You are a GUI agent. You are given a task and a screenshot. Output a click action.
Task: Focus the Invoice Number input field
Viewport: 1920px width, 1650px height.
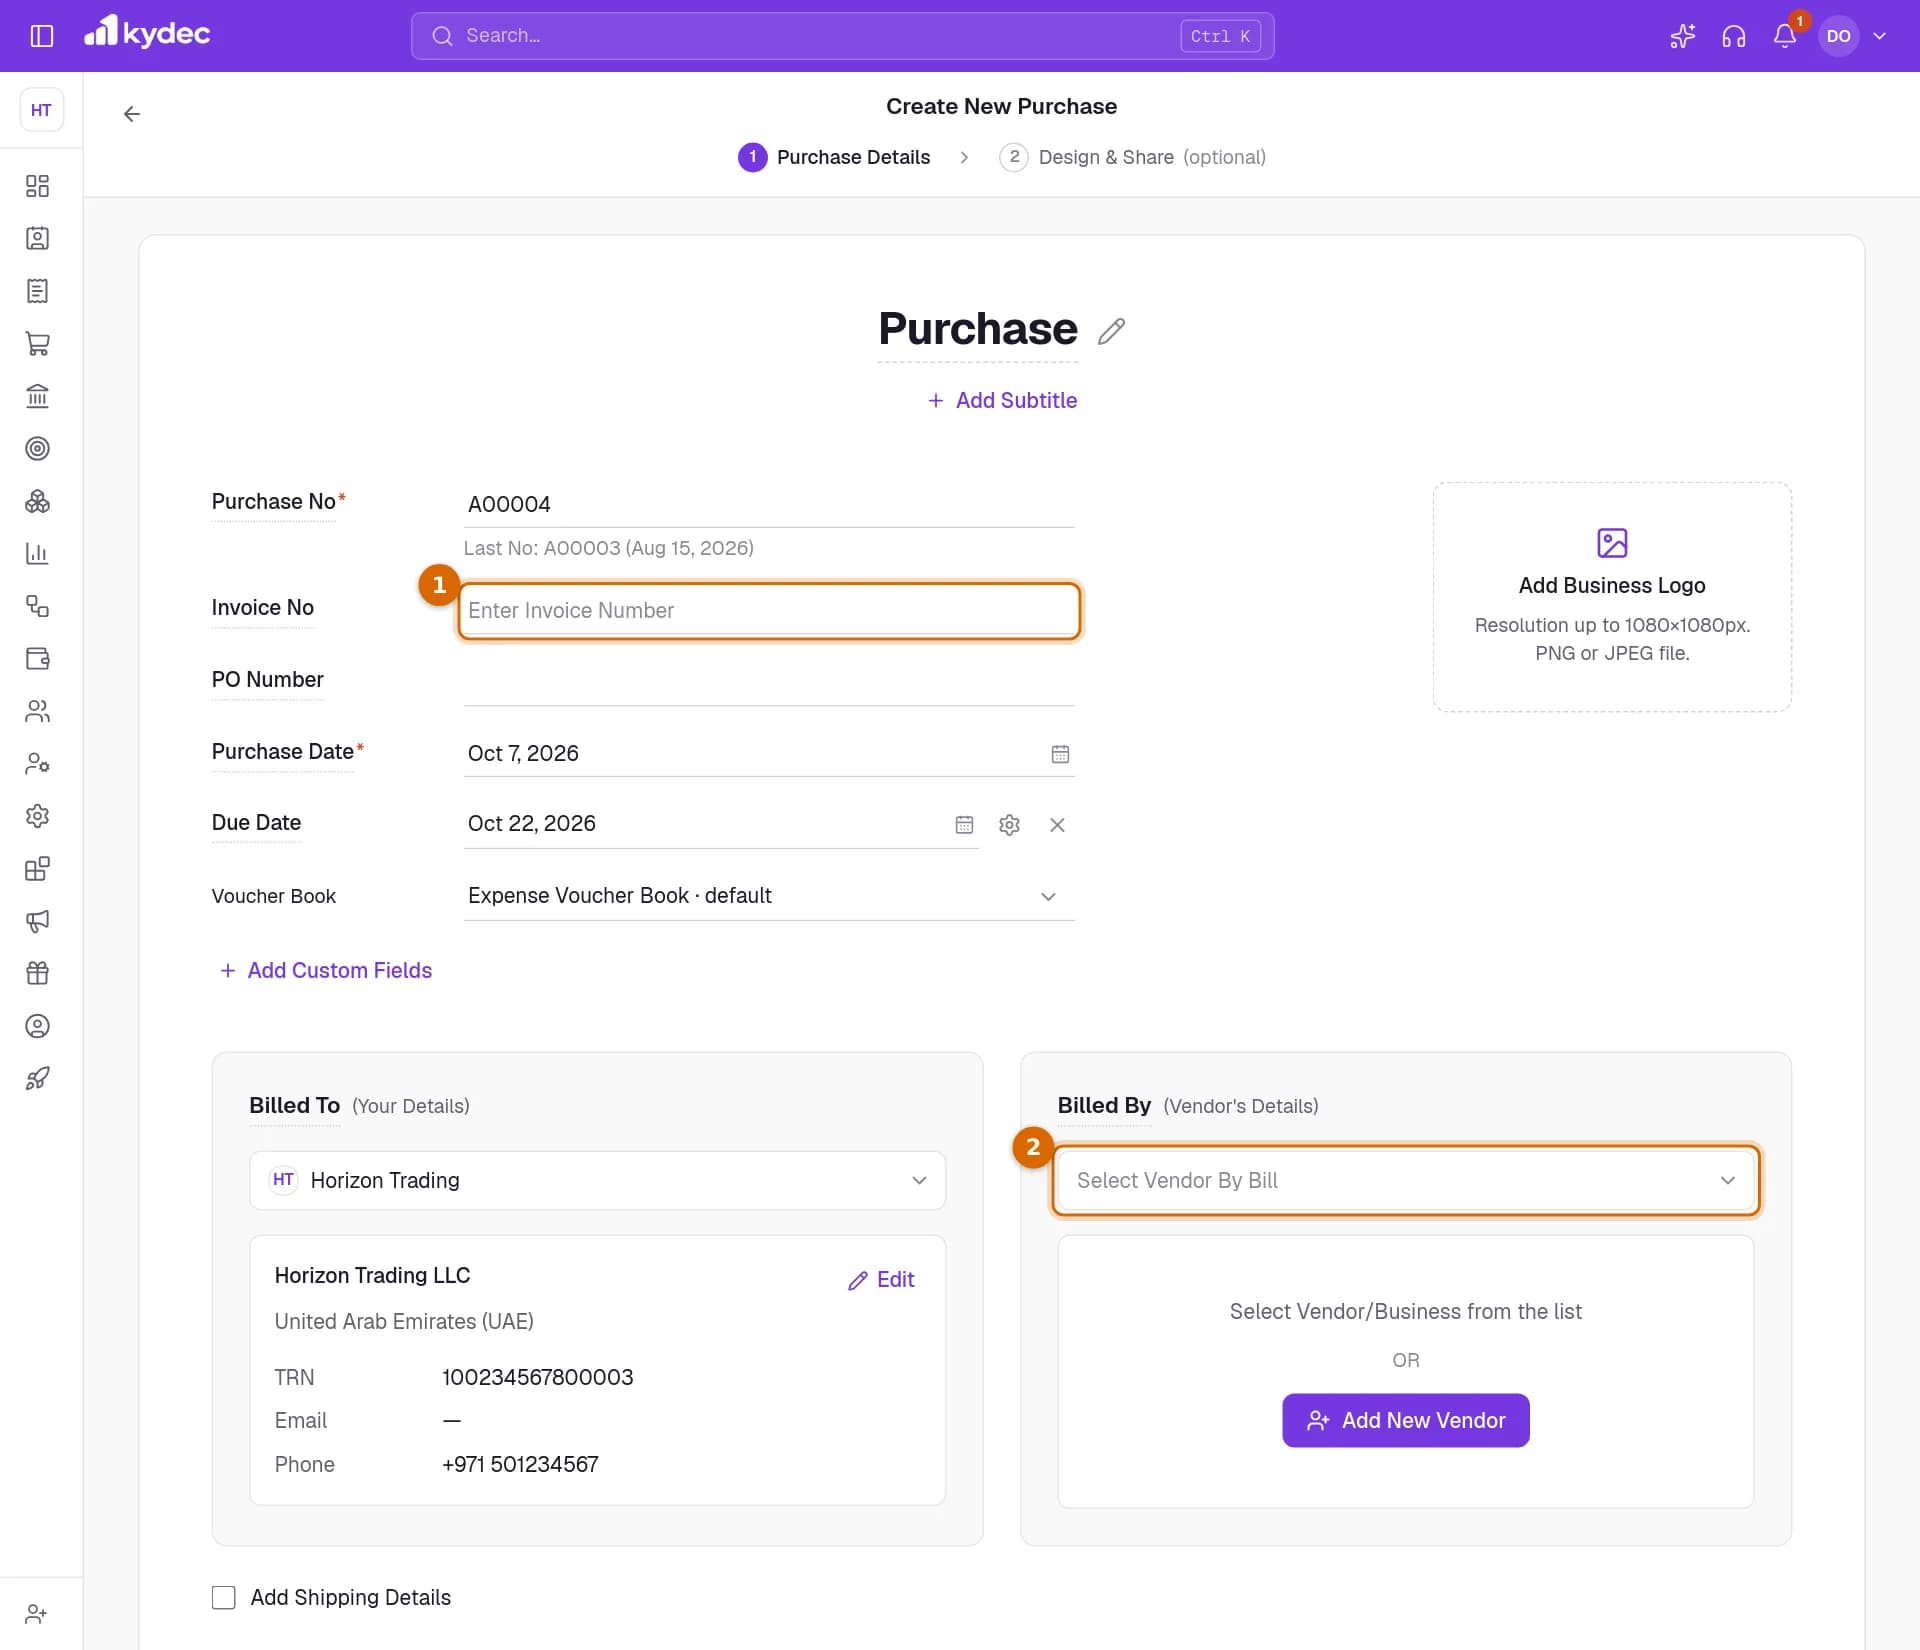pos(769,611)
